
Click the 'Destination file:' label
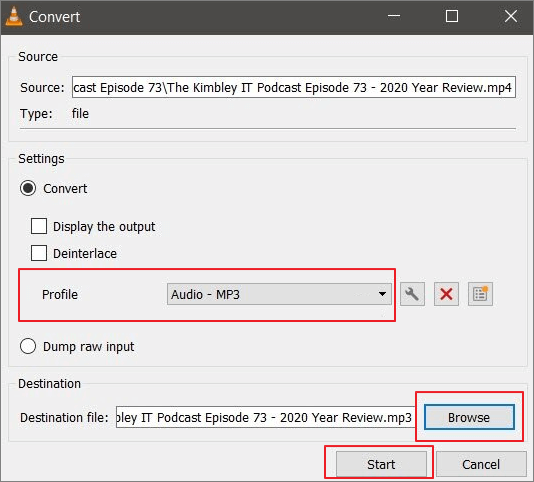tap(64, 418)
